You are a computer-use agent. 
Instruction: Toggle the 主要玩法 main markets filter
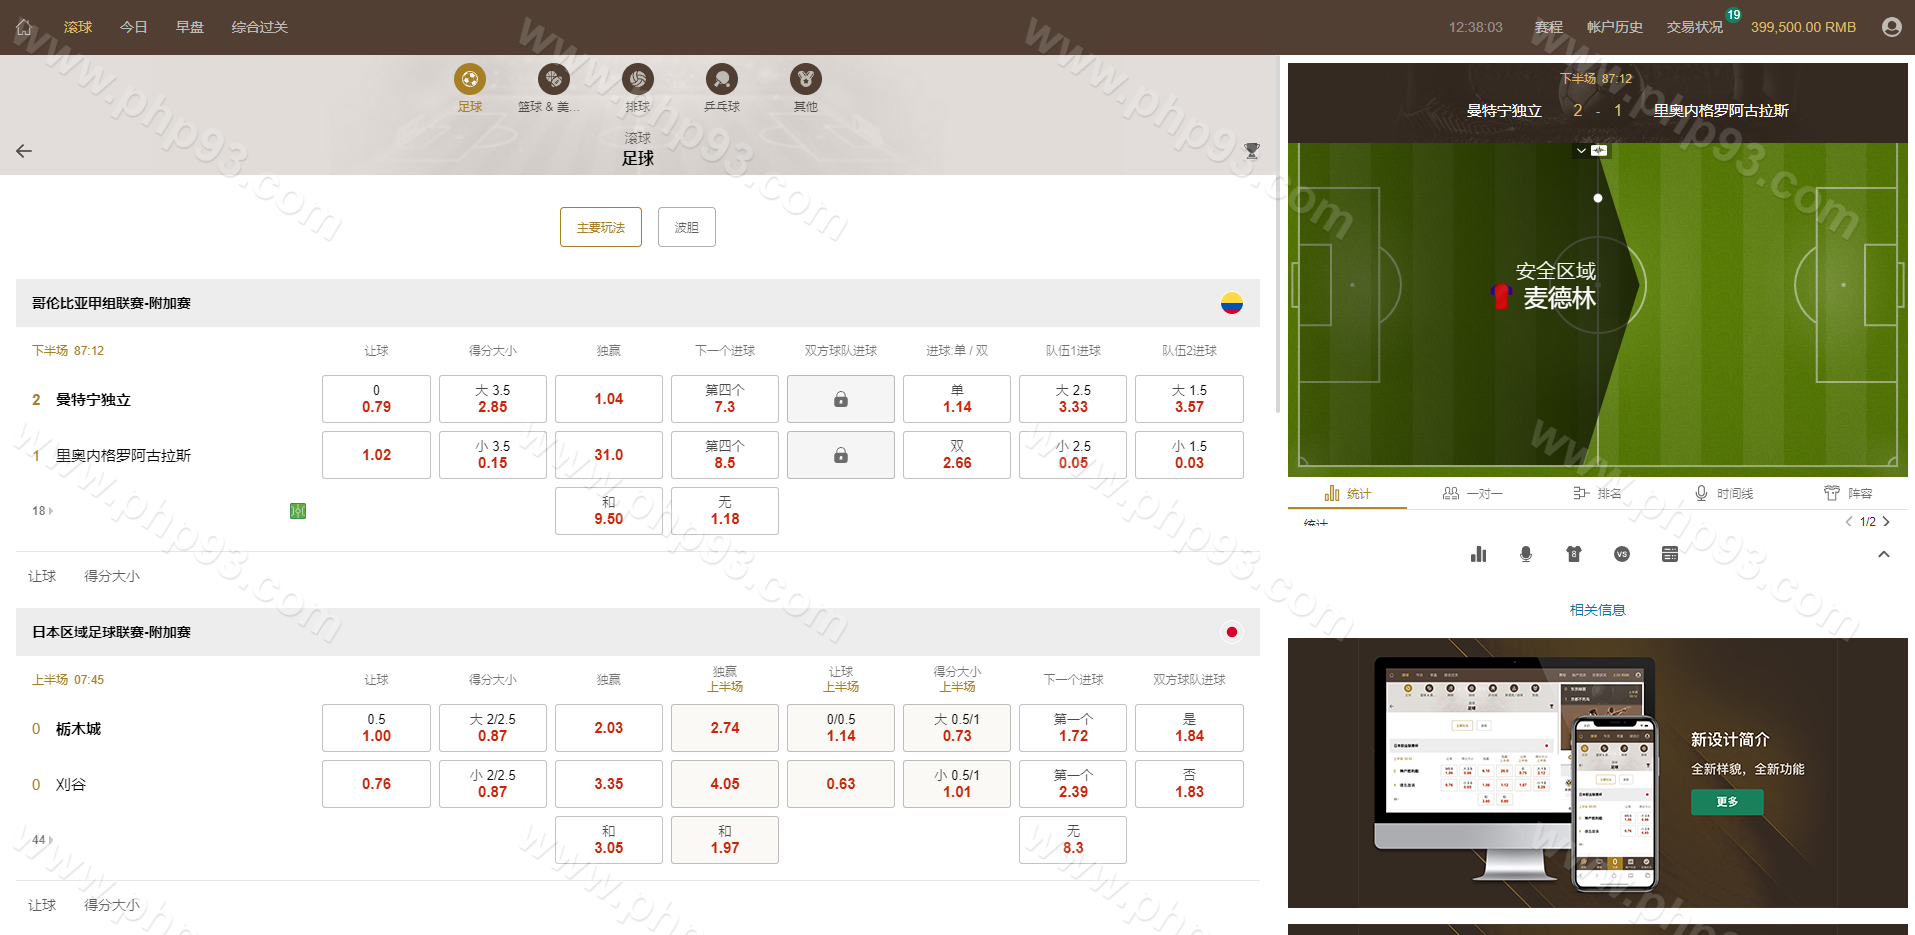pos(600,227)
